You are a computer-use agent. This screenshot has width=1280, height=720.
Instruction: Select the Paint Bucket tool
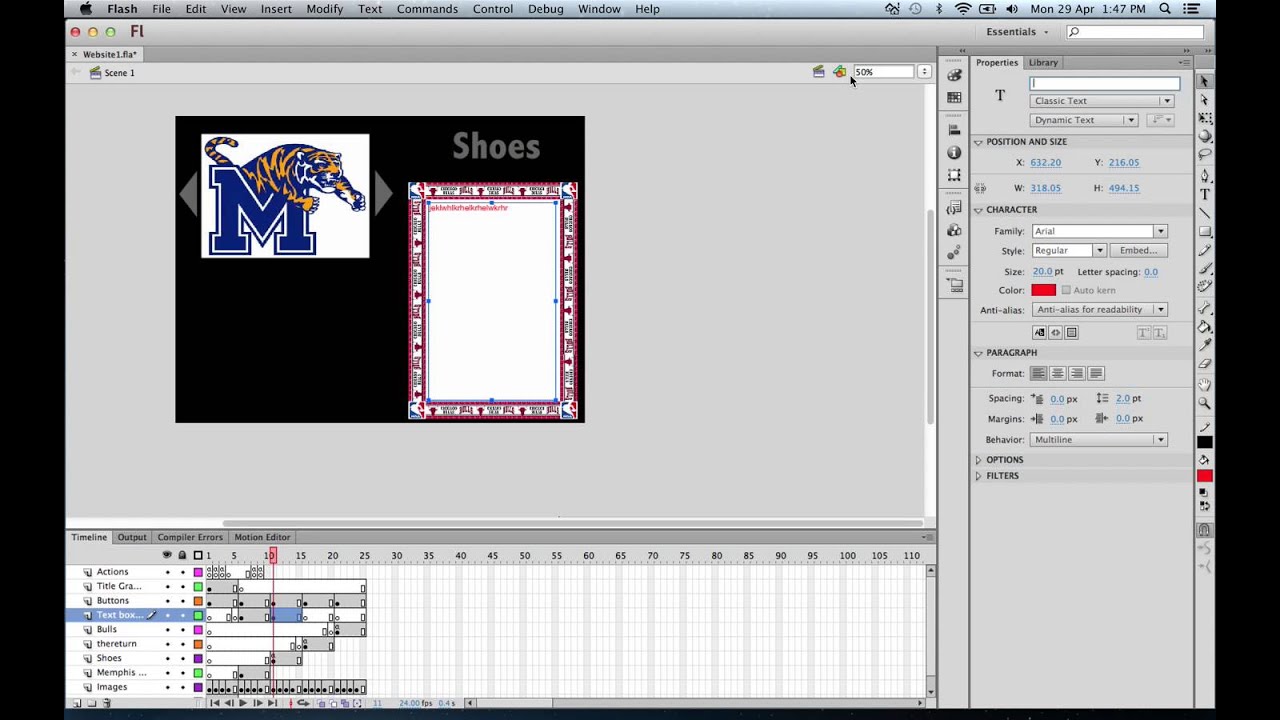[x=1204, y=325]
